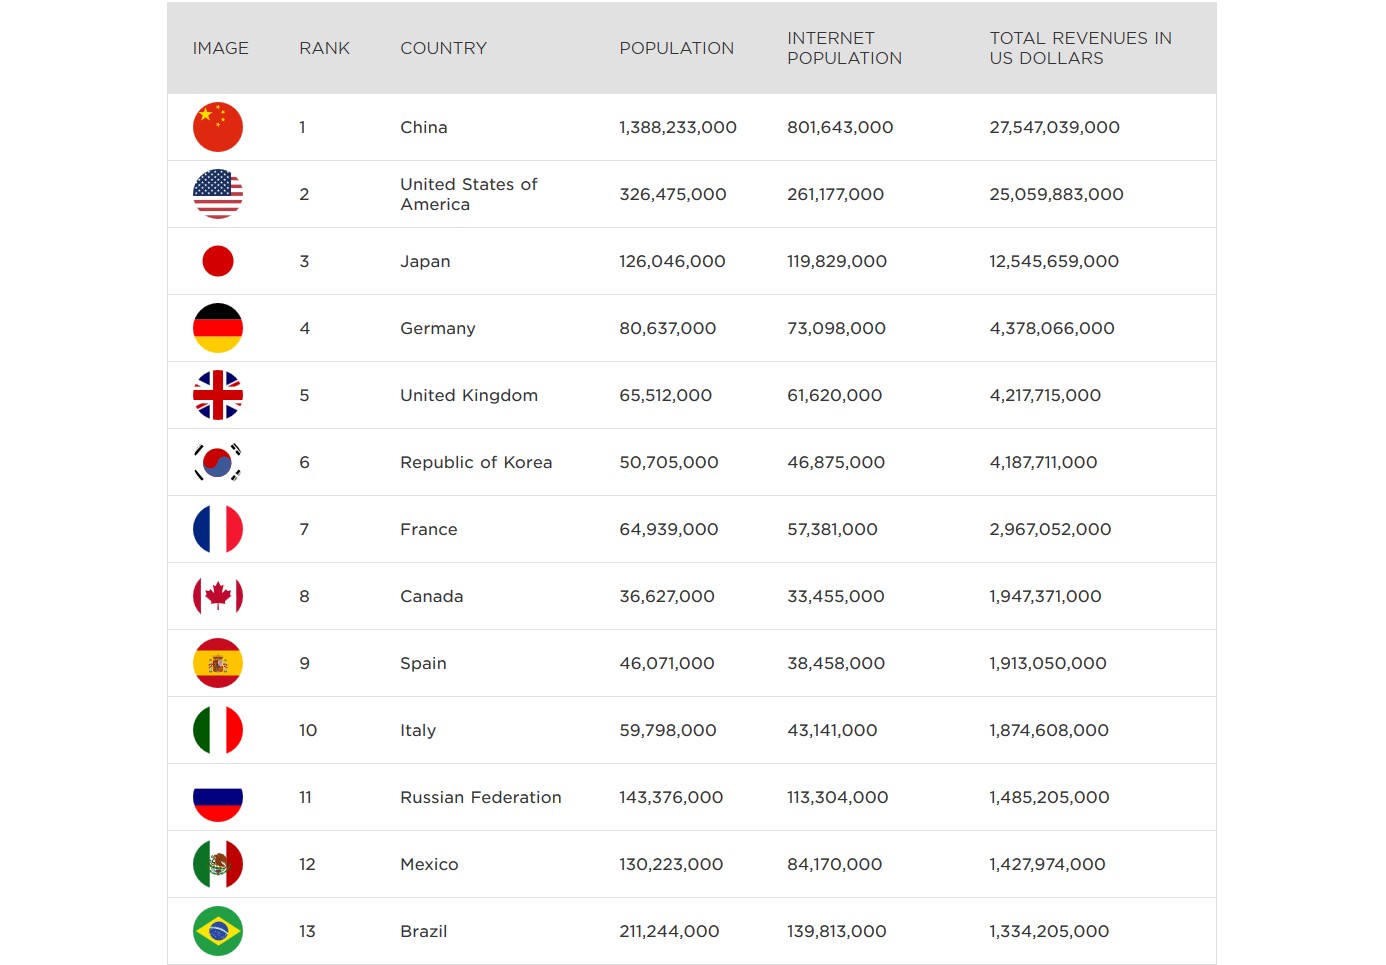Select the France country name

coord(429,529)
